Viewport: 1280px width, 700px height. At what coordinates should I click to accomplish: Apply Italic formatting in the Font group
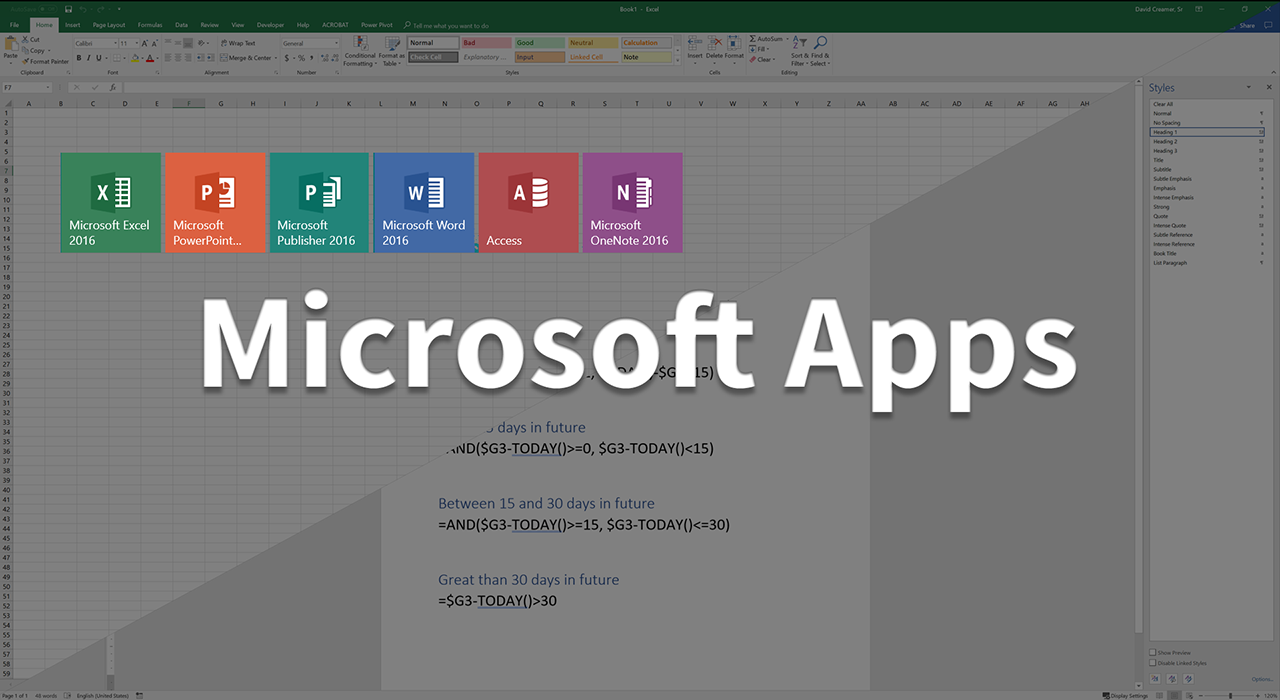[x=89, y=58]
